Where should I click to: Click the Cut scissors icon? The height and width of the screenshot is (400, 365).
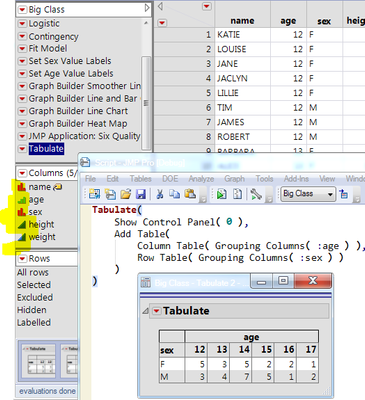click(160, 194)
